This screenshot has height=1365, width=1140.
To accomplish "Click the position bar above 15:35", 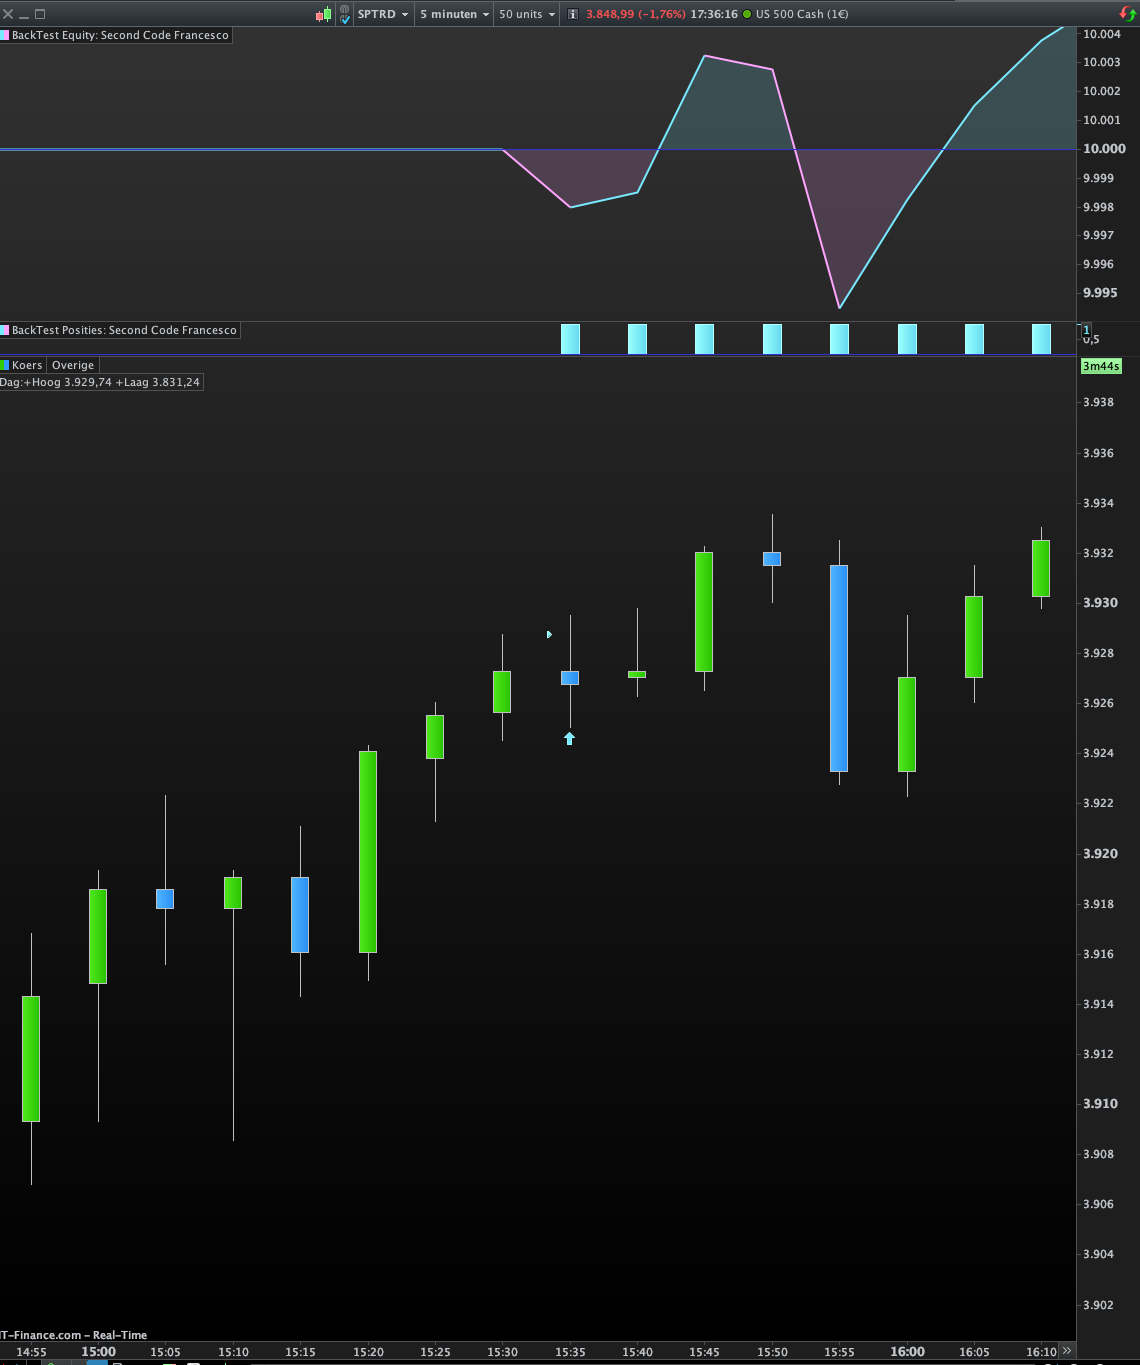I will (x=570, y=339).
